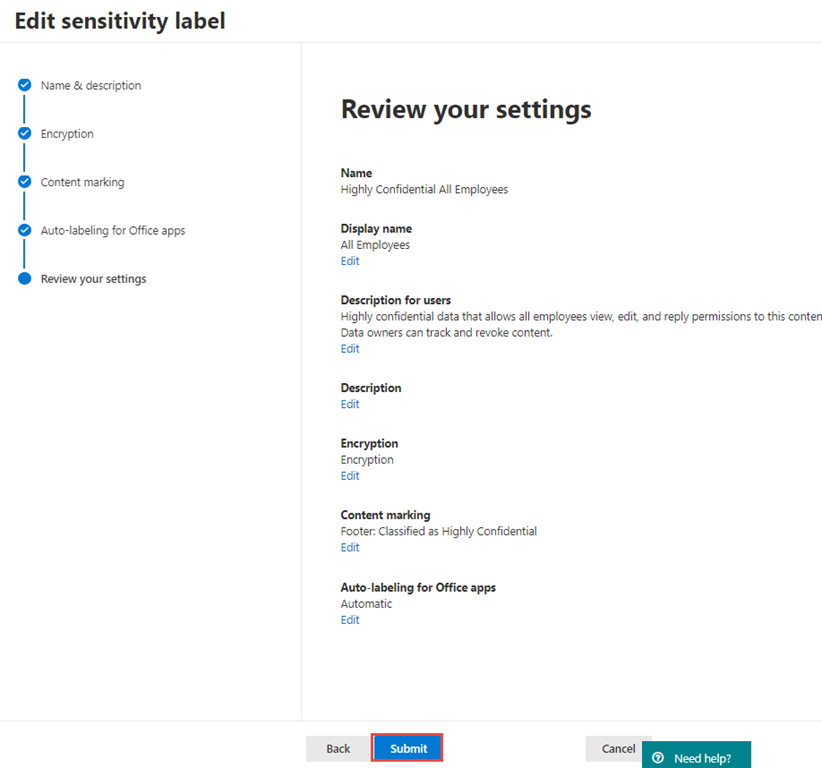Edit the Description for users text
Image resolution: width=822 pixels, height=768 pixels.
[350, 349]
